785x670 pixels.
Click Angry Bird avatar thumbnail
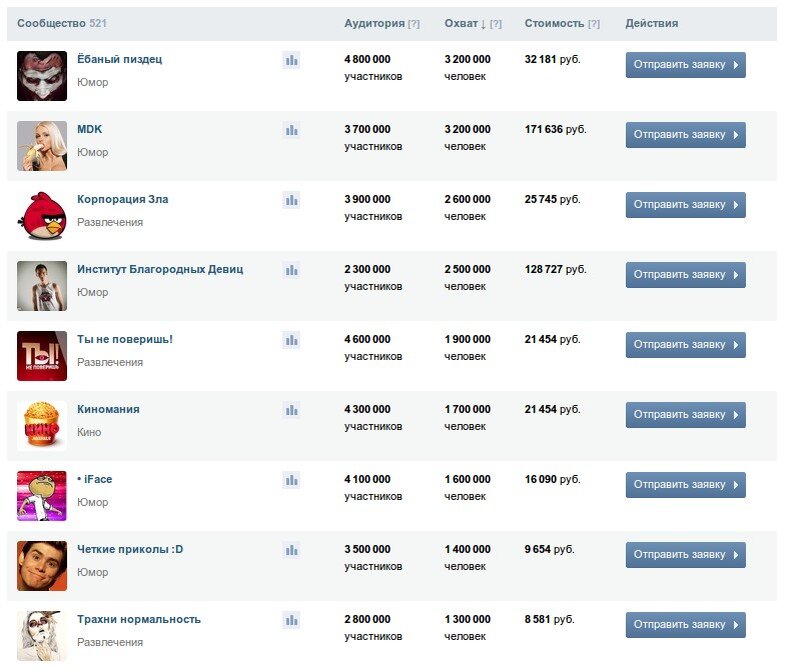click(x=42, y=216)
